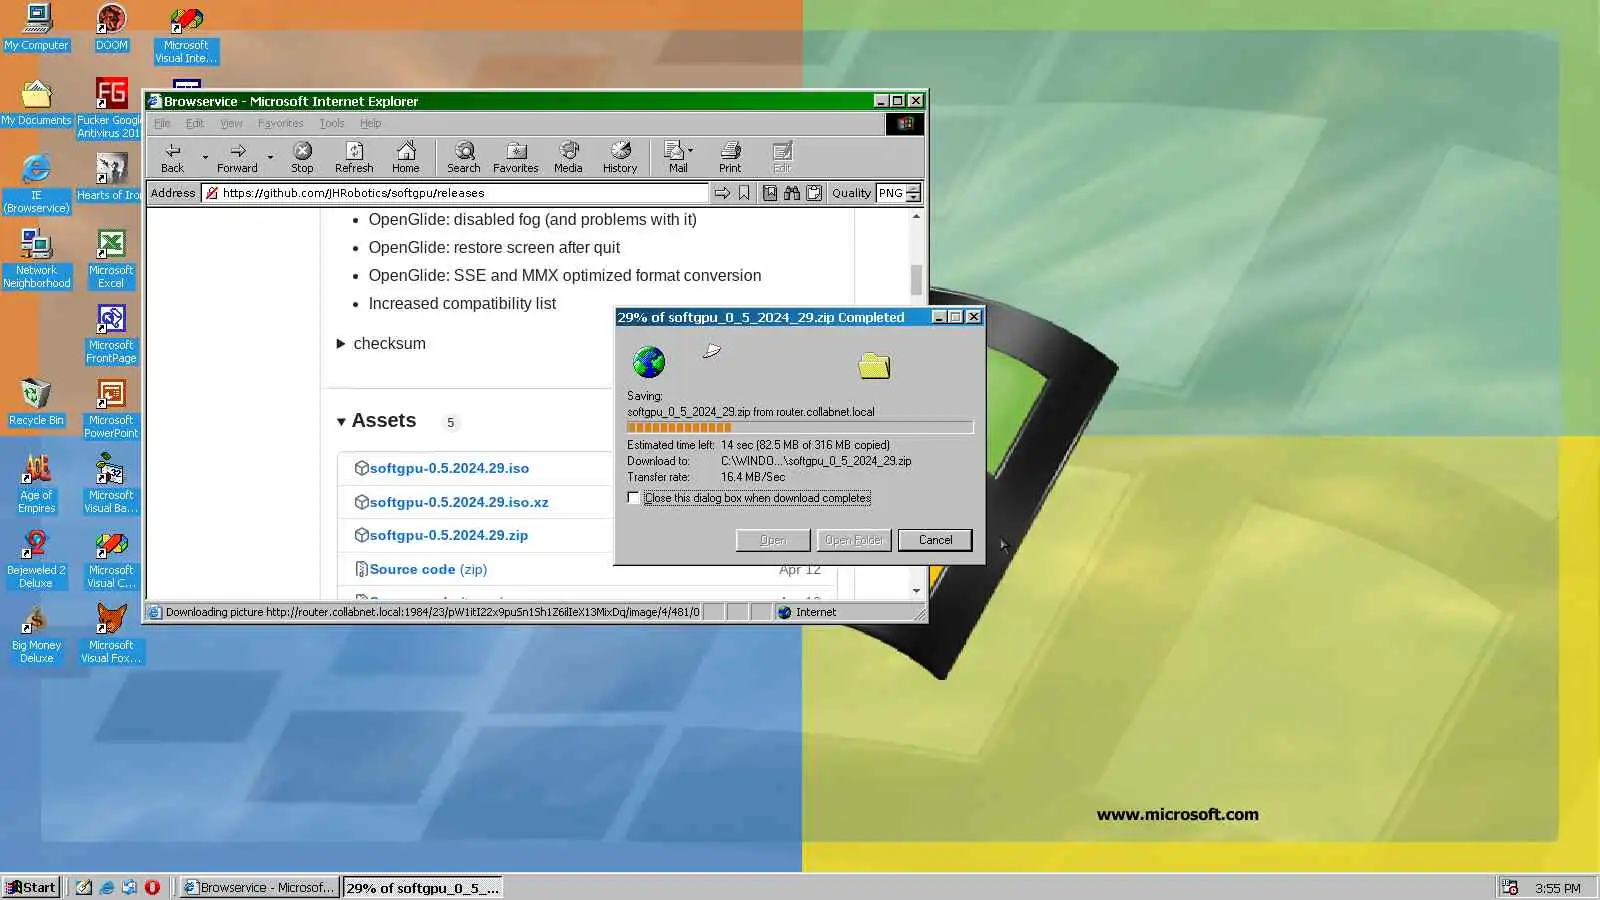Image resolution: width=1600 pixels, height=900 pixels.
Task: Select the download taskbar button '29% of softgpu'
Action: [x=422, y=887]
